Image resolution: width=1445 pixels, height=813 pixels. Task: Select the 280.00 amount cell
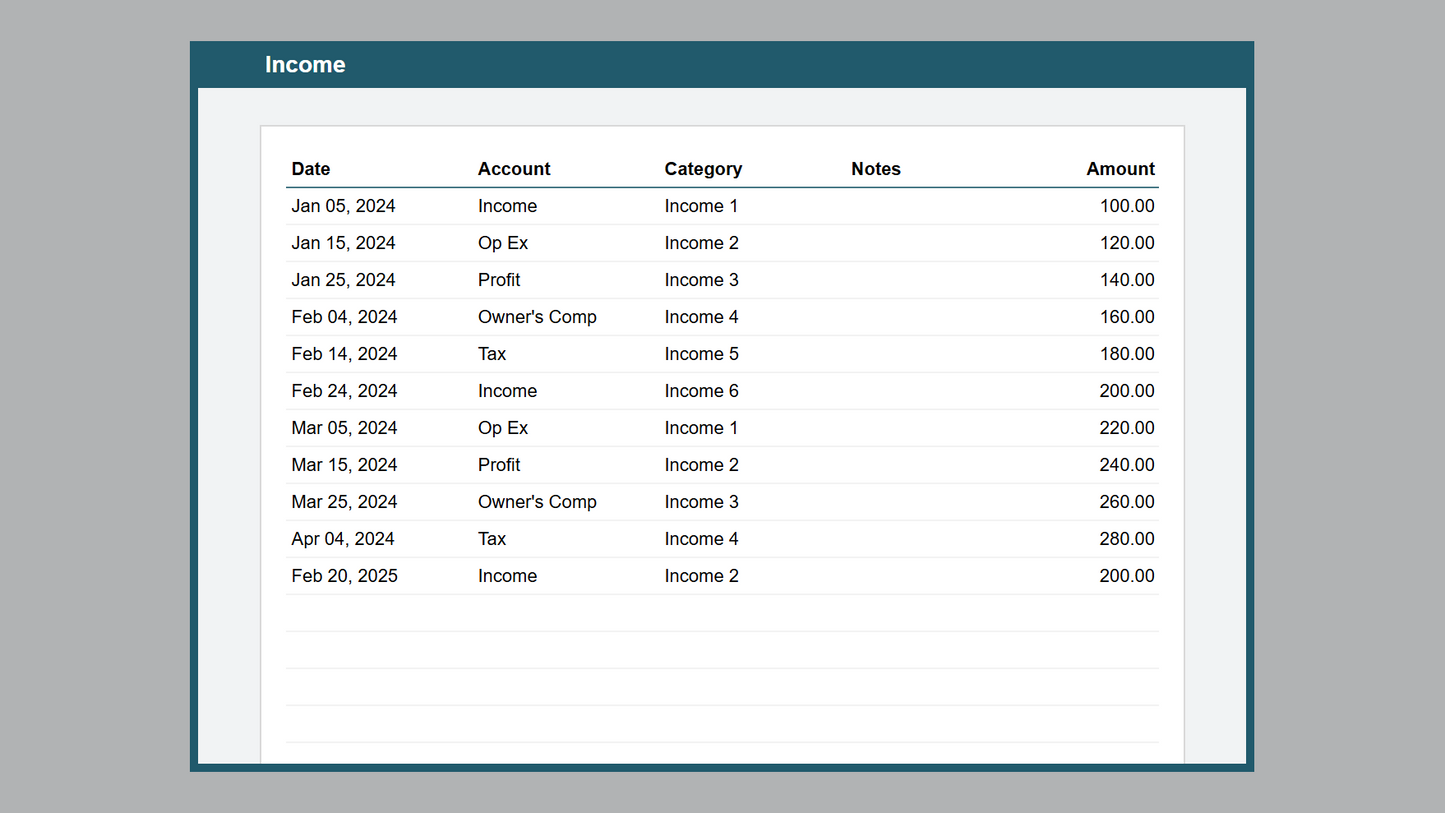tap(1126, 539)
